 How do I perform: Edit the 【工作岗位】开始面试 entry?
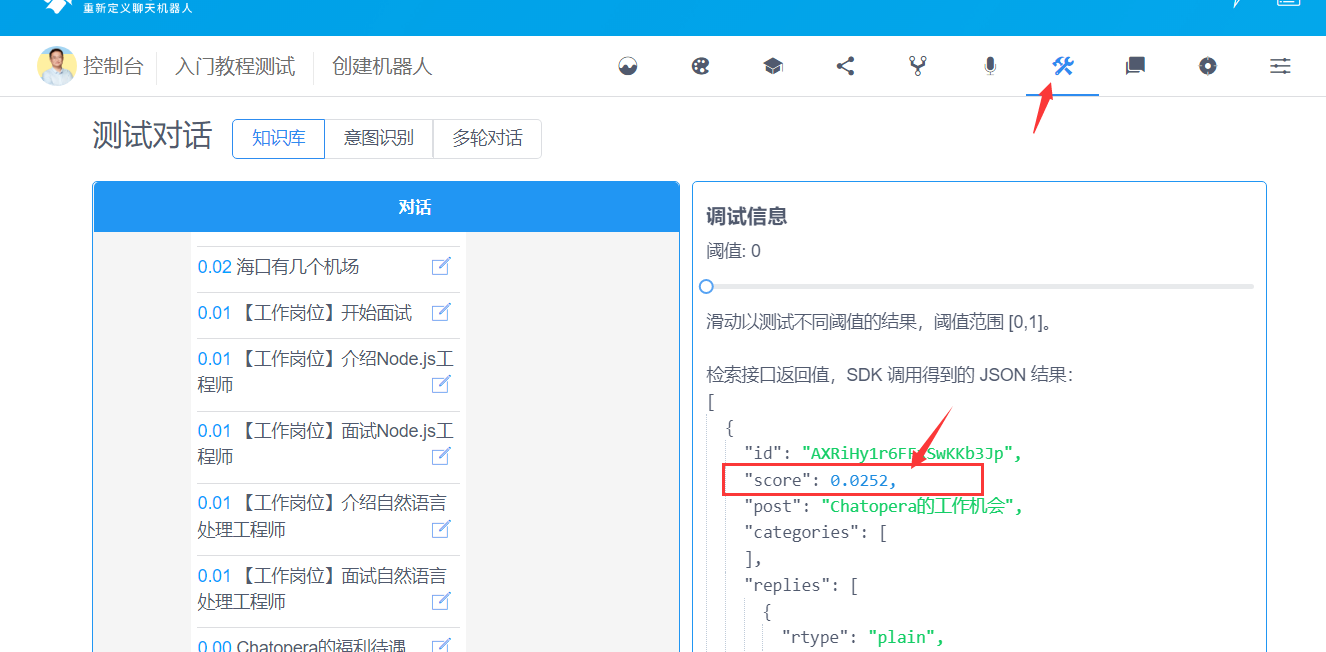[x=441, y=312]
